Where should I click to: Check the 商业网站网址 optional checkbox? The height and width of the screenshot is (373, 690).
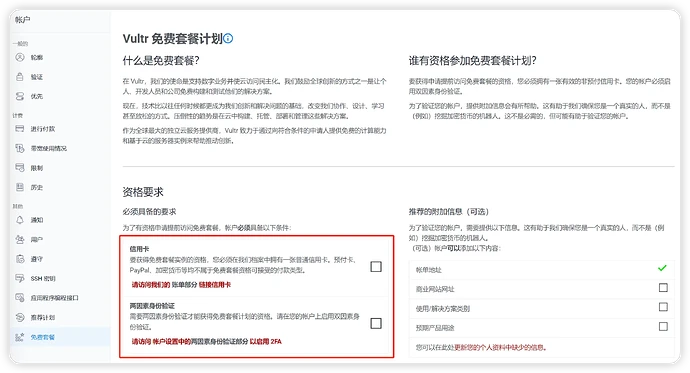pos(663,288)
